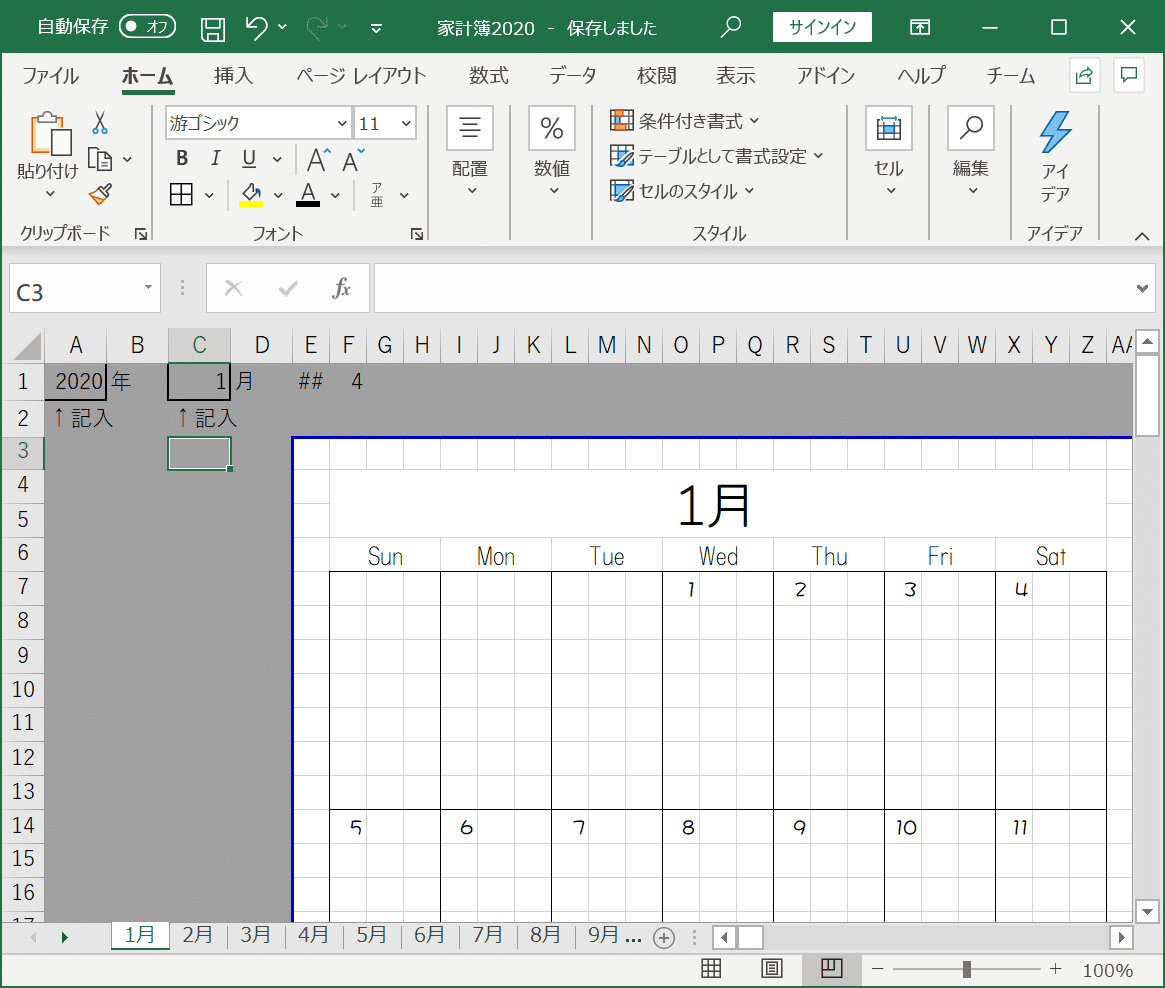Image resolution: width=1165 pixels, height=988 pixels.
Task: Open the search magnifier in title bar
Action: [x=731, y=27]
